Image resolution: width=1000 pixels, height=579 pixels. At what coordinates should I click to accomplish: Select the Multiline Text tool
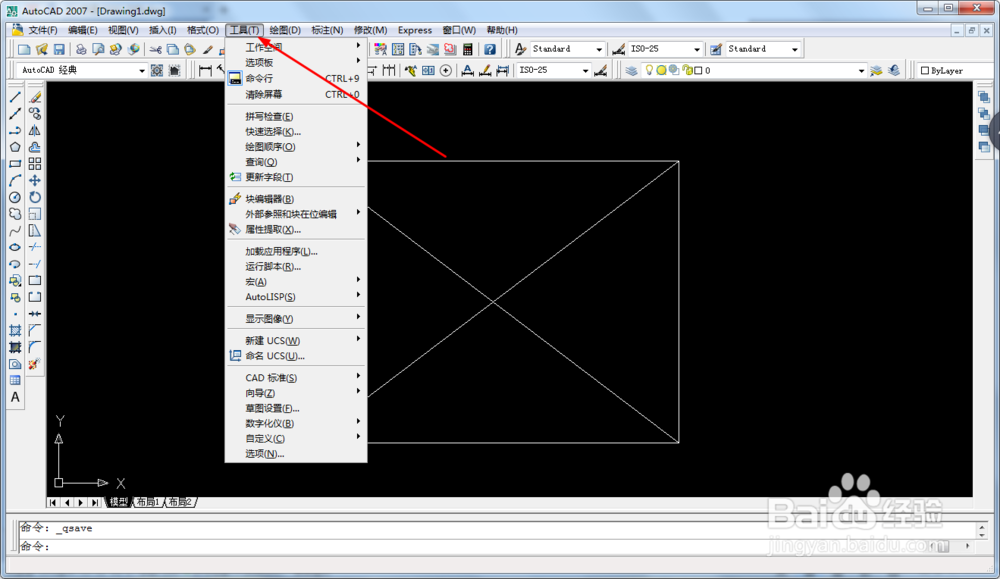coord(15,397)
